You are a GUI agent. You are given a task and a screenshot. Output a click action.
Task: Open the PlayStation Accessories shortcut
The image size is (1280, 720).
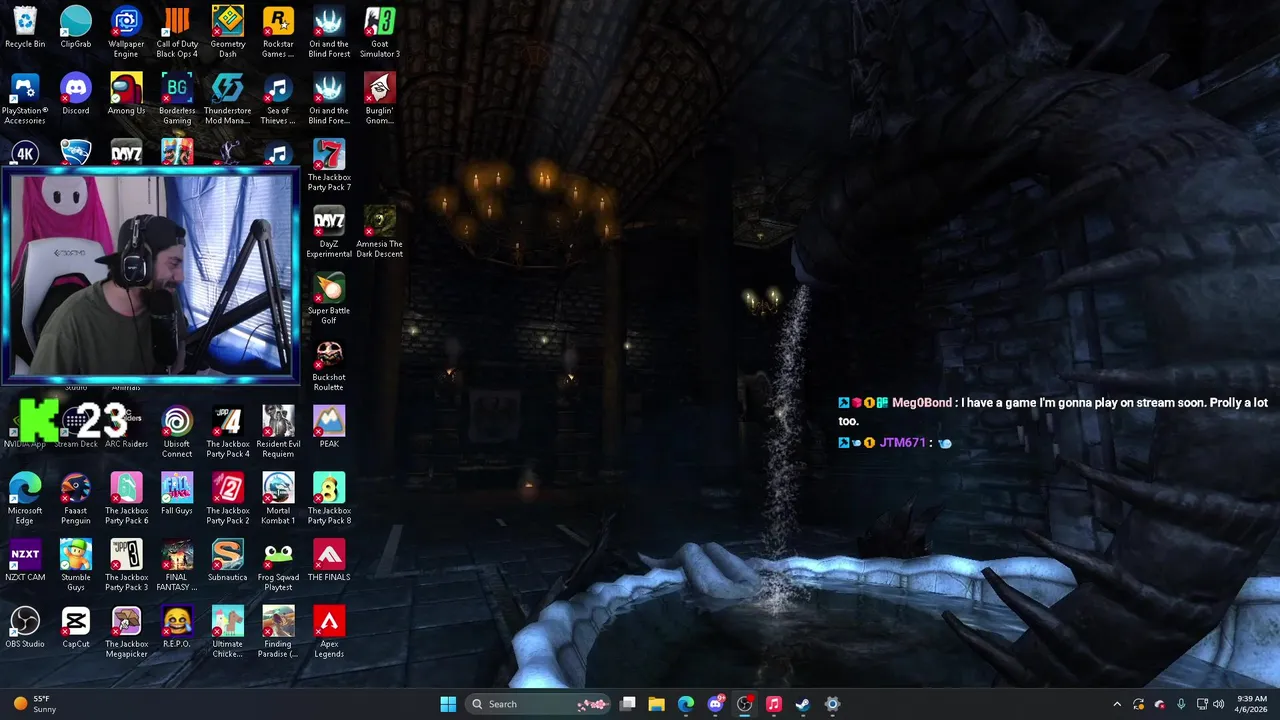click(x=25, y=99)
